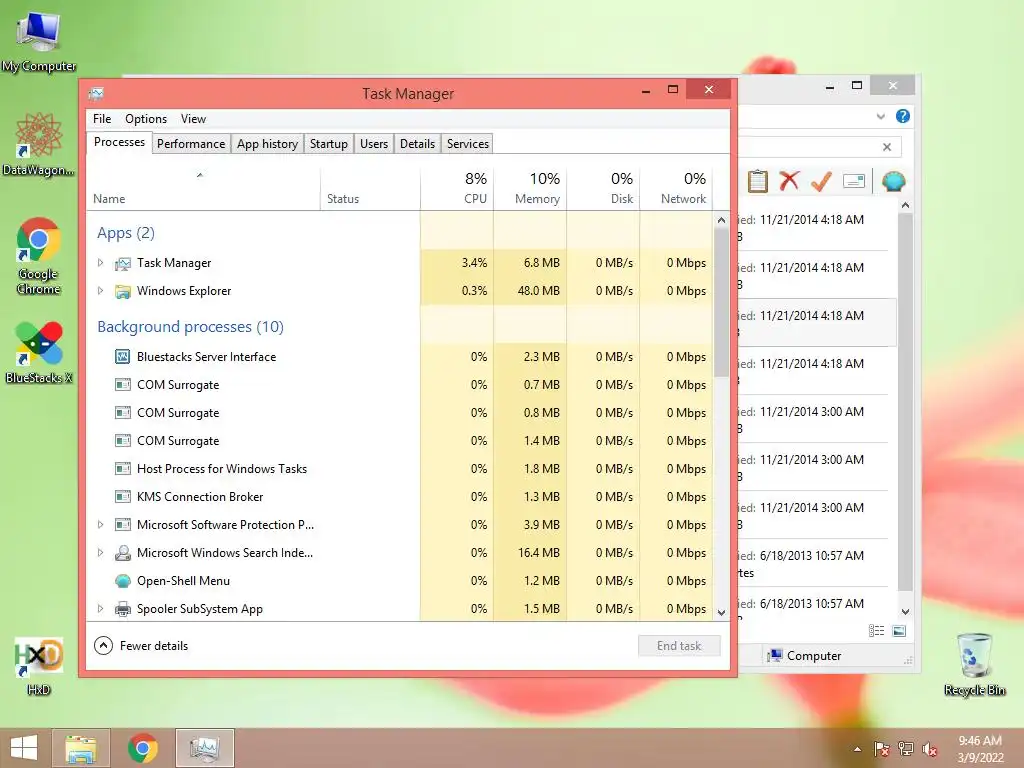The height and width of the screenshot is (768, 1024).
Task: Click process list scrollbar down arrow
Action: pyautogui.click(x=722, y=613)
